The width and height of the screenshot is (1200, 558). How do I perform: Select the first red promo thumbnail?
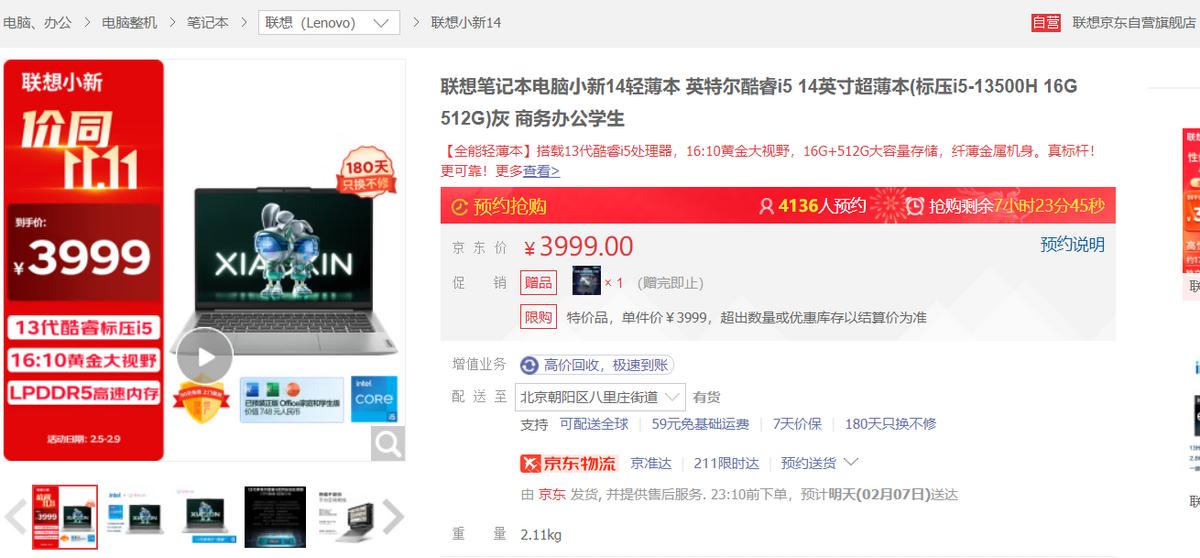65,517
